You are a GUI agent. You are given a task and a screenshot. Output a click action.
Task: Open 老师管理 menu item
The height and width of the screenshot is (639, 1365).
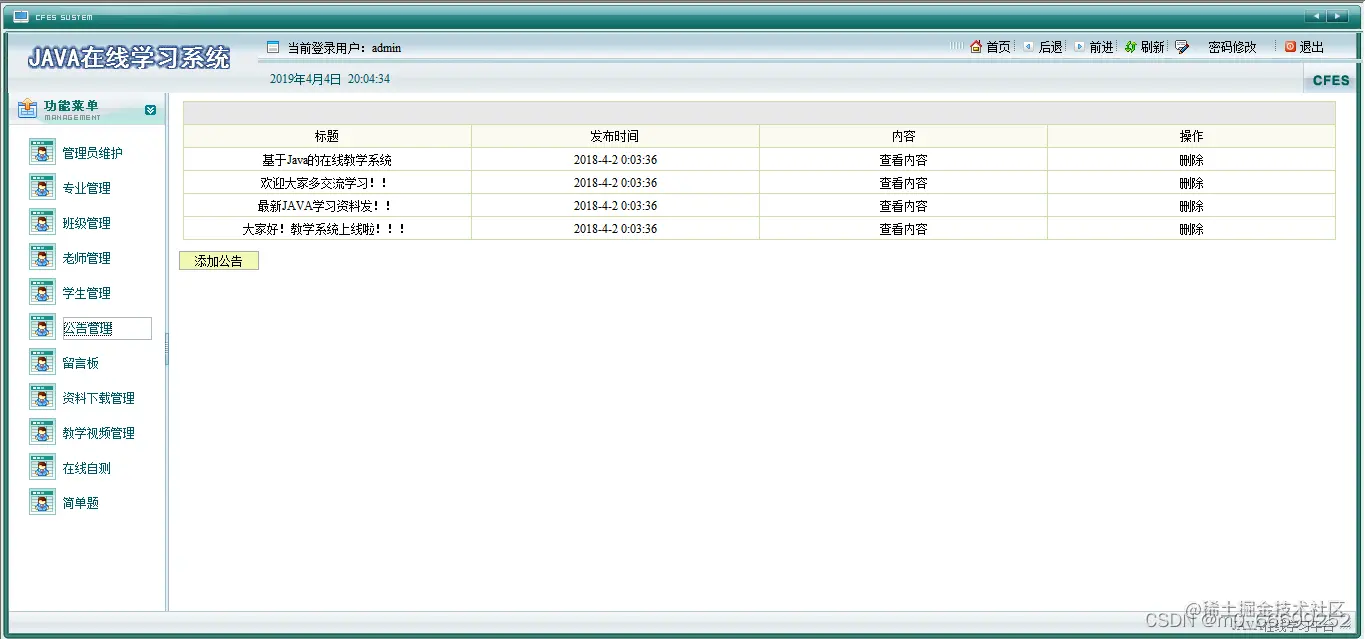click(x=87, y=258)
